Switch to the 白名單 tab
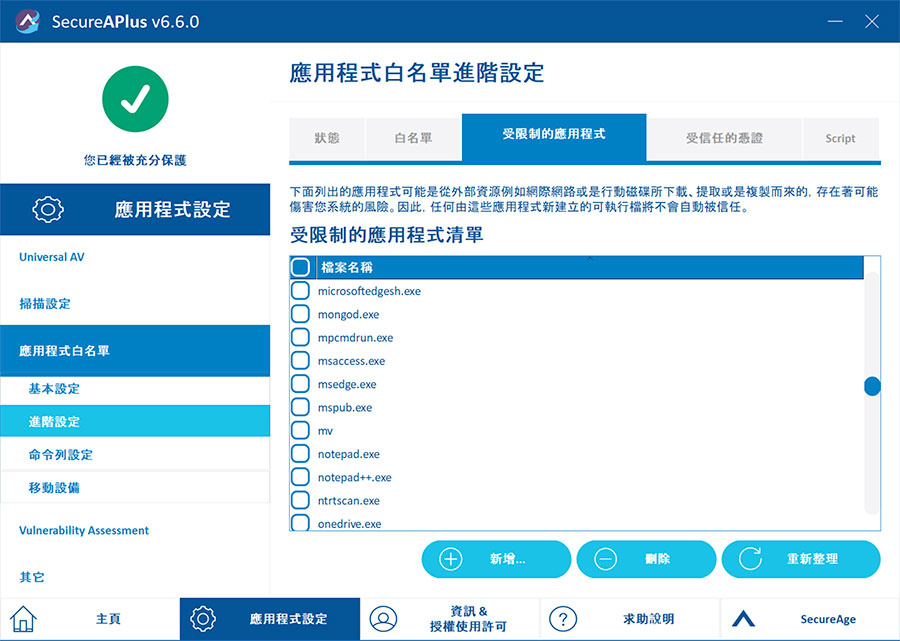The width and height of the screenshot is (900, 641). point(413,138)
